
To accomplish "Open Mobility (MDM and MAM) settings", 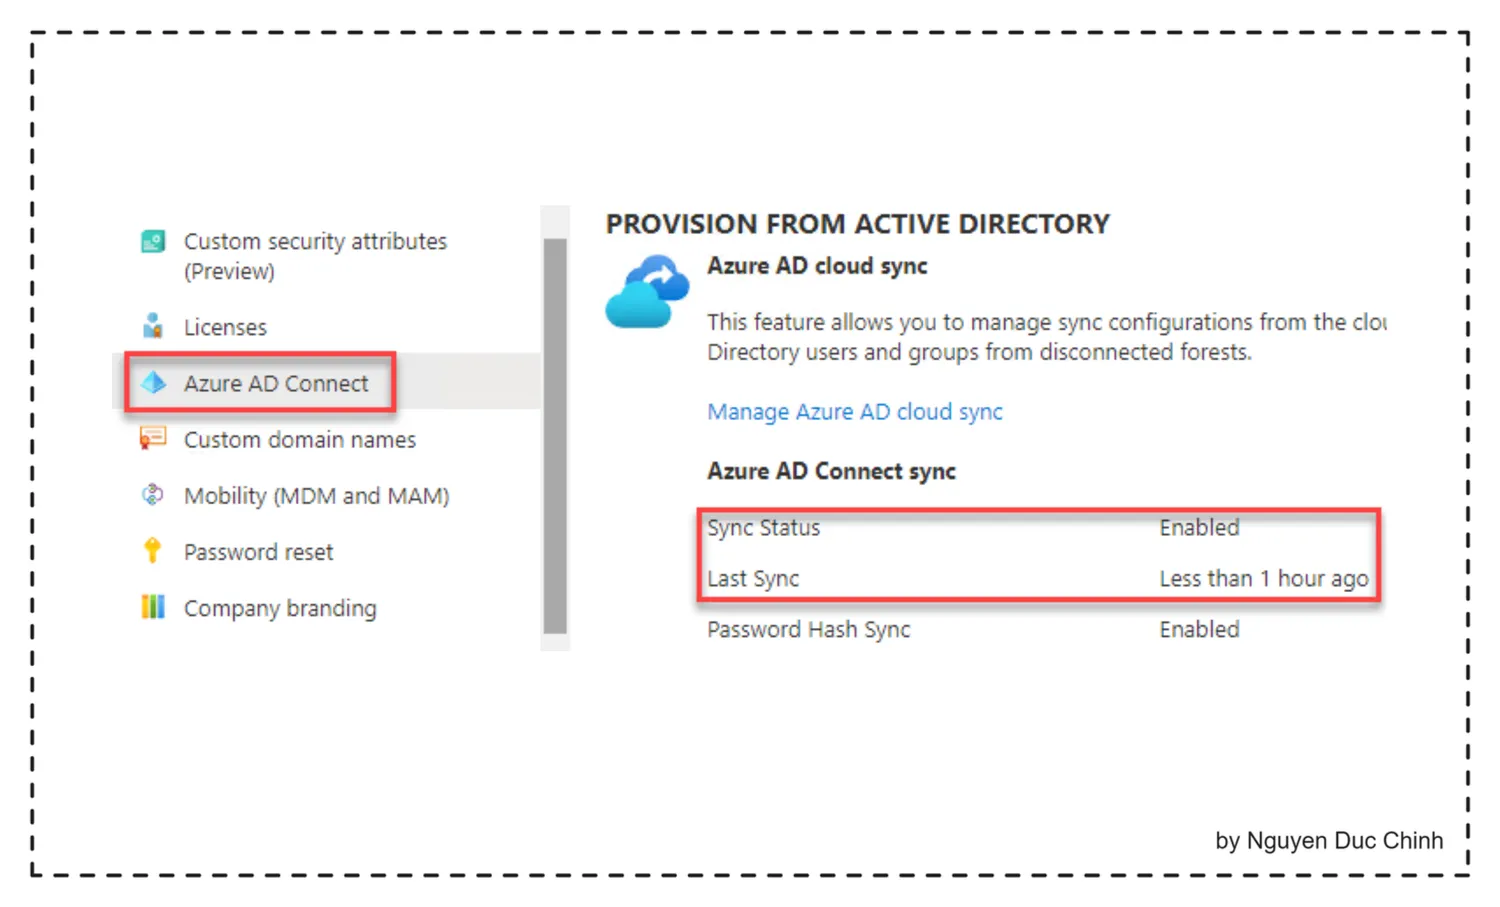I will [x=317, y=496].
